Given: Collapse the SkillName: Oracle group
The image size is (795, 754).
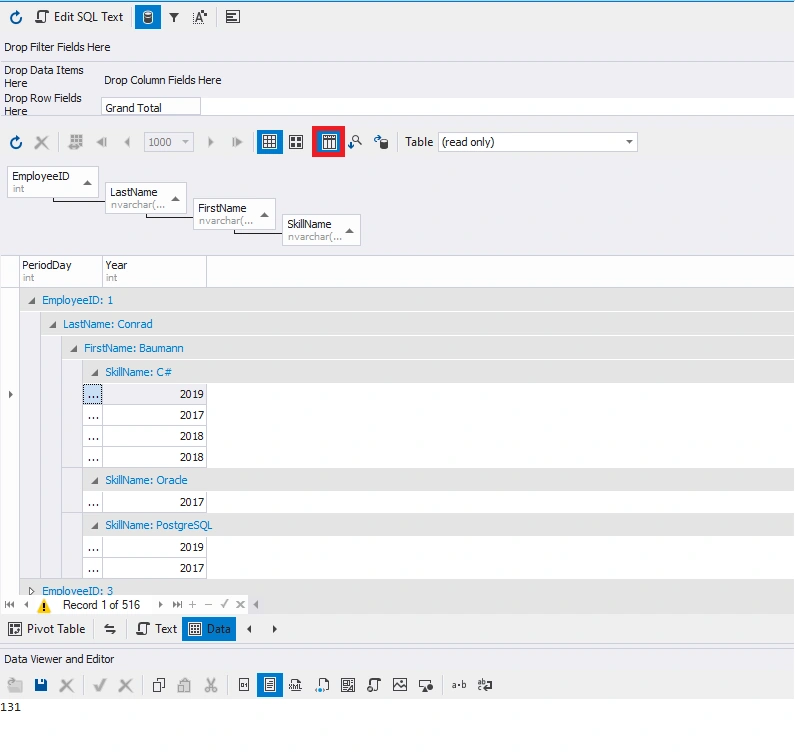Looking at the screenshot, I should click(95, 481).
